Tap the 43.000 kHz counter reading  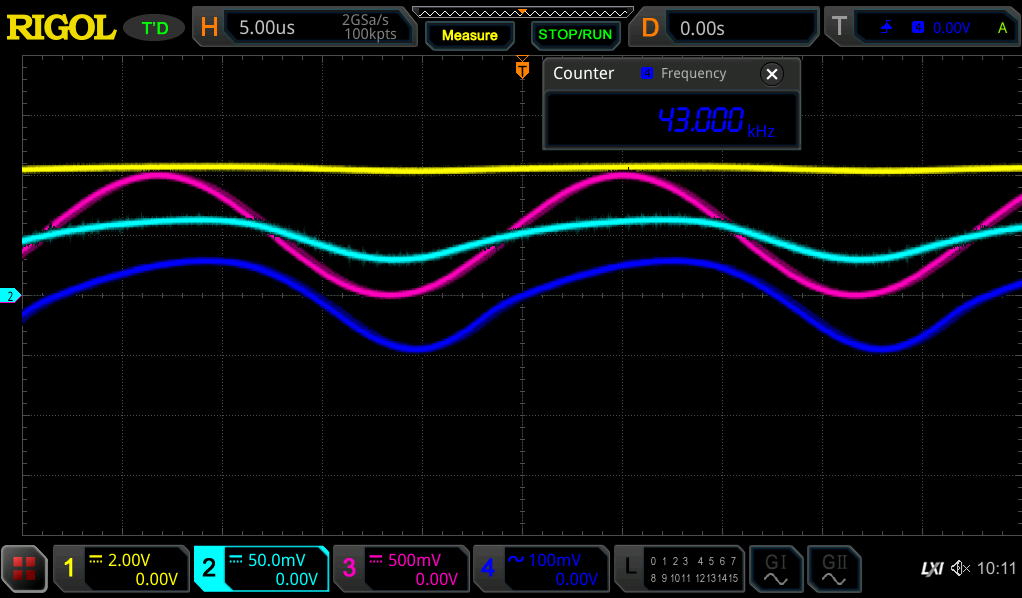point(716,121)
